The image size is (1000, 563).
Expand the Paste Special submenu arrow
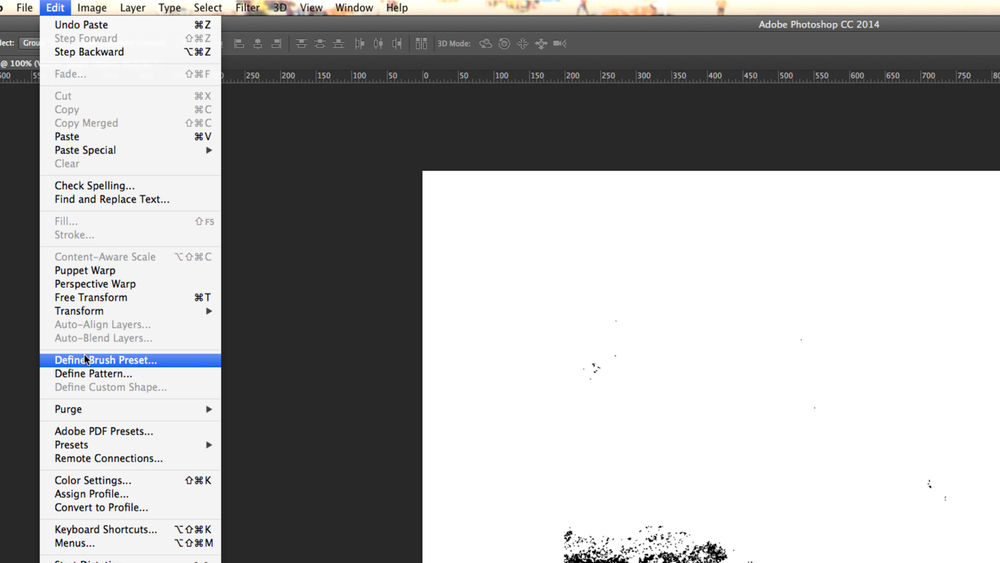click(x=209, y=150)
